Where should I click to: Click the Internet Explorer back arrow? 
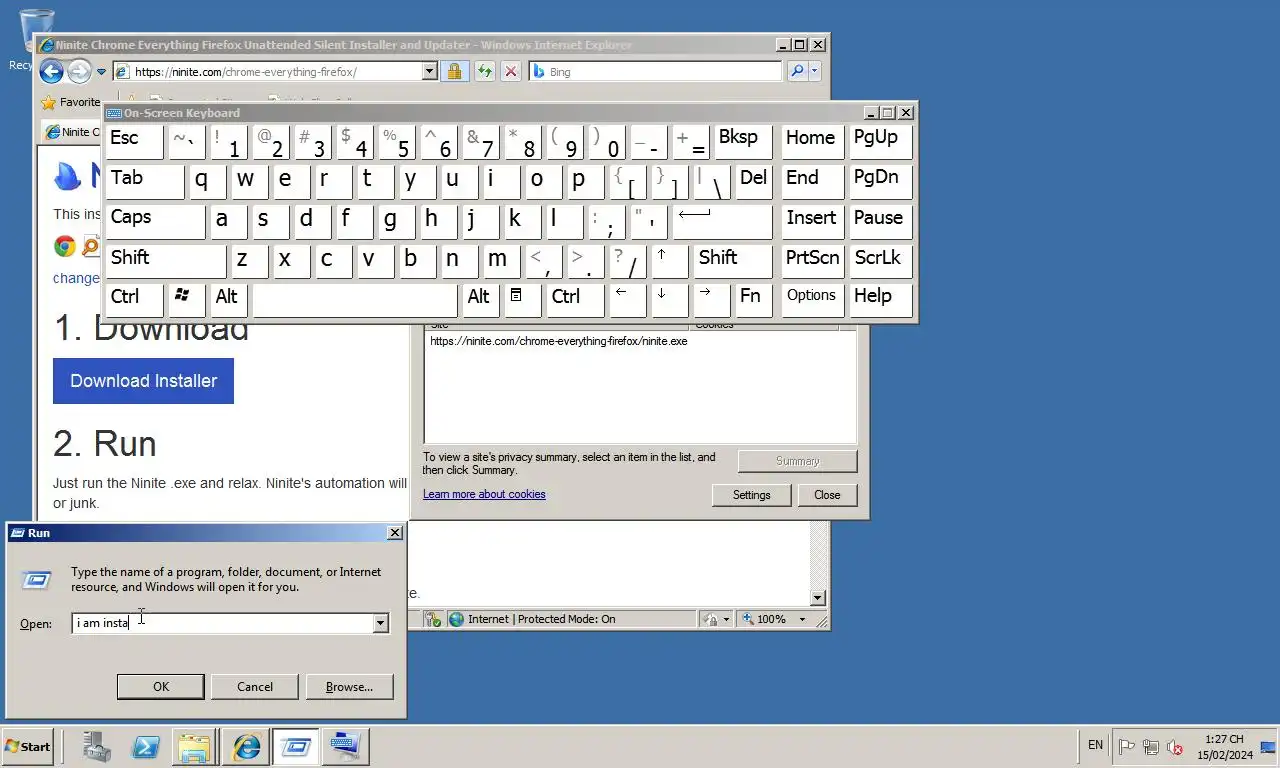51,71
